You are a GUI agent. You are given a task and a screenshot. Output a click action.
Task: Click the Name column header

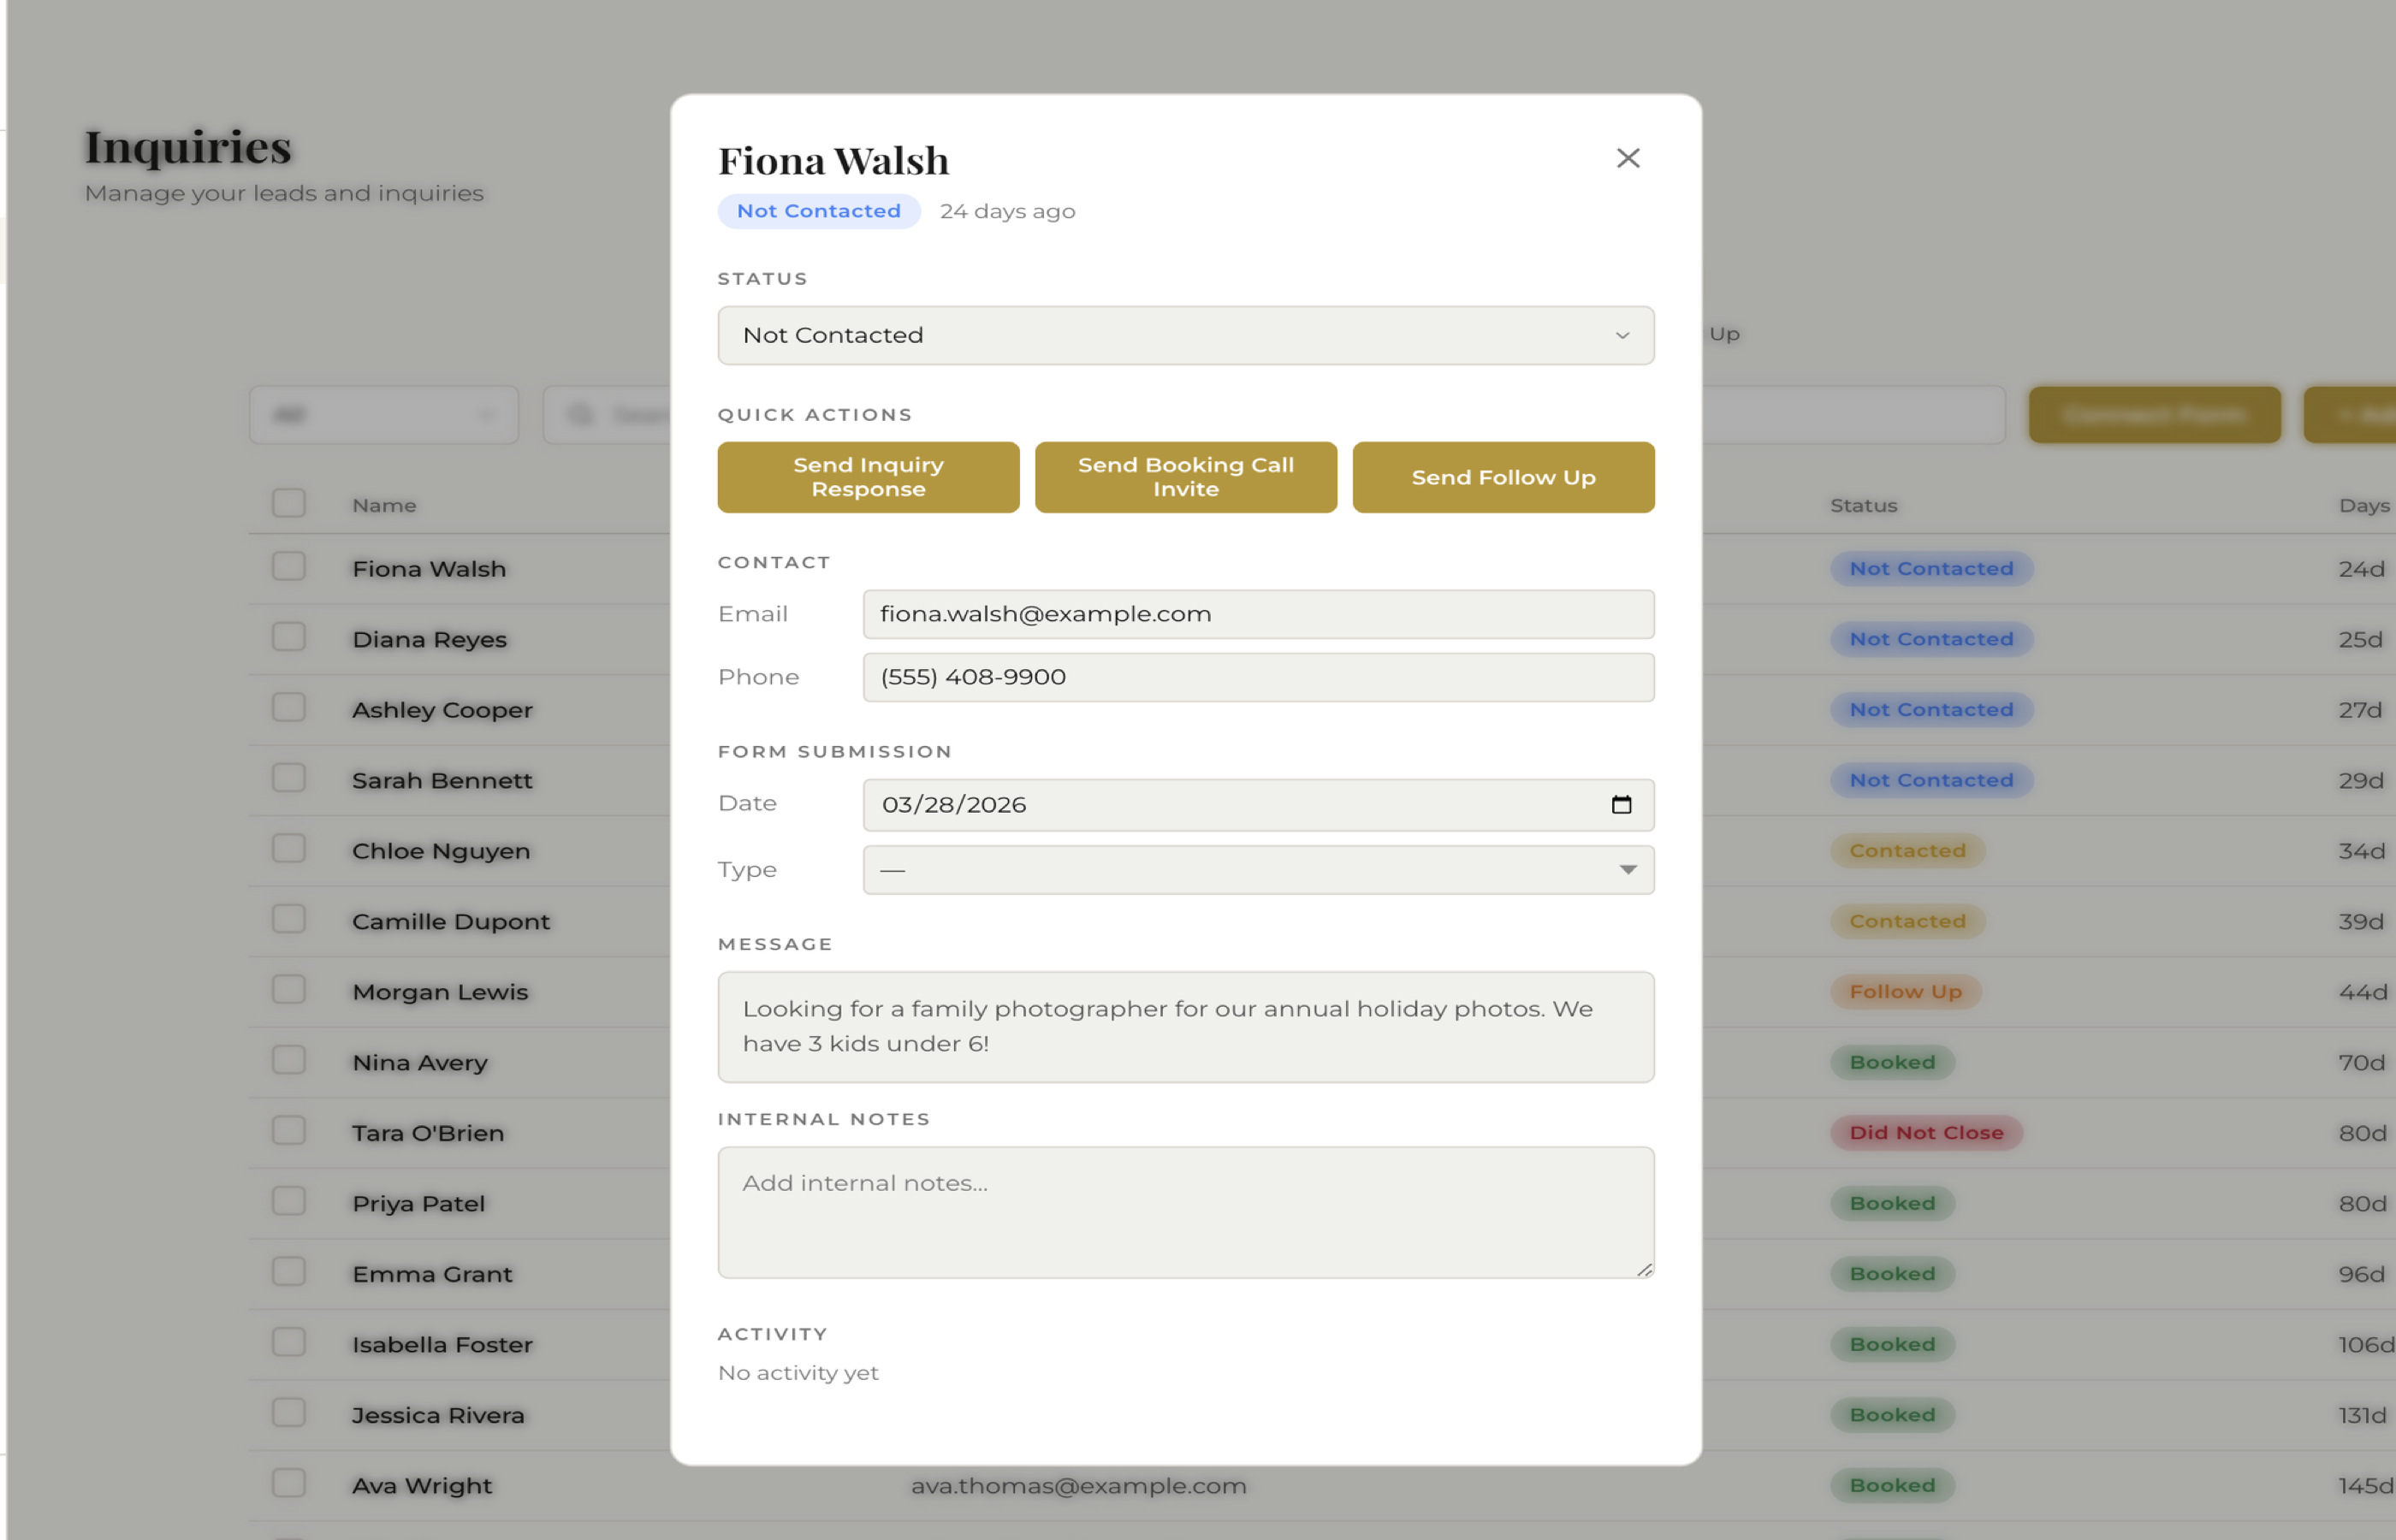[x=384, y=505]
